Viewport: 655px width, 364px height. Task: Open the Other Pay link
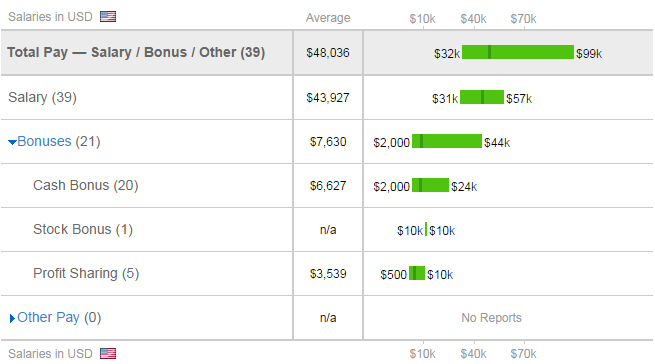tap(48, 318)
